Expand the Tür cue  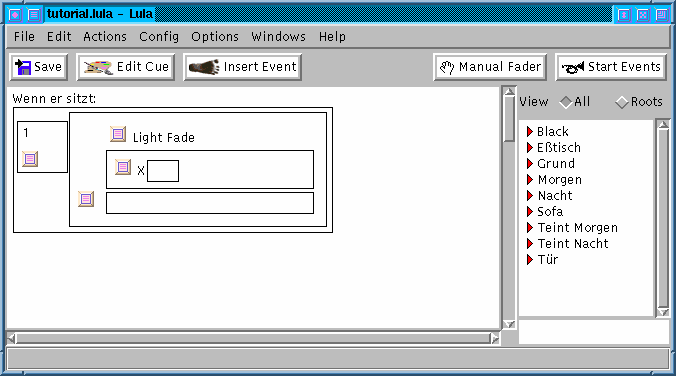pos(530,259)
